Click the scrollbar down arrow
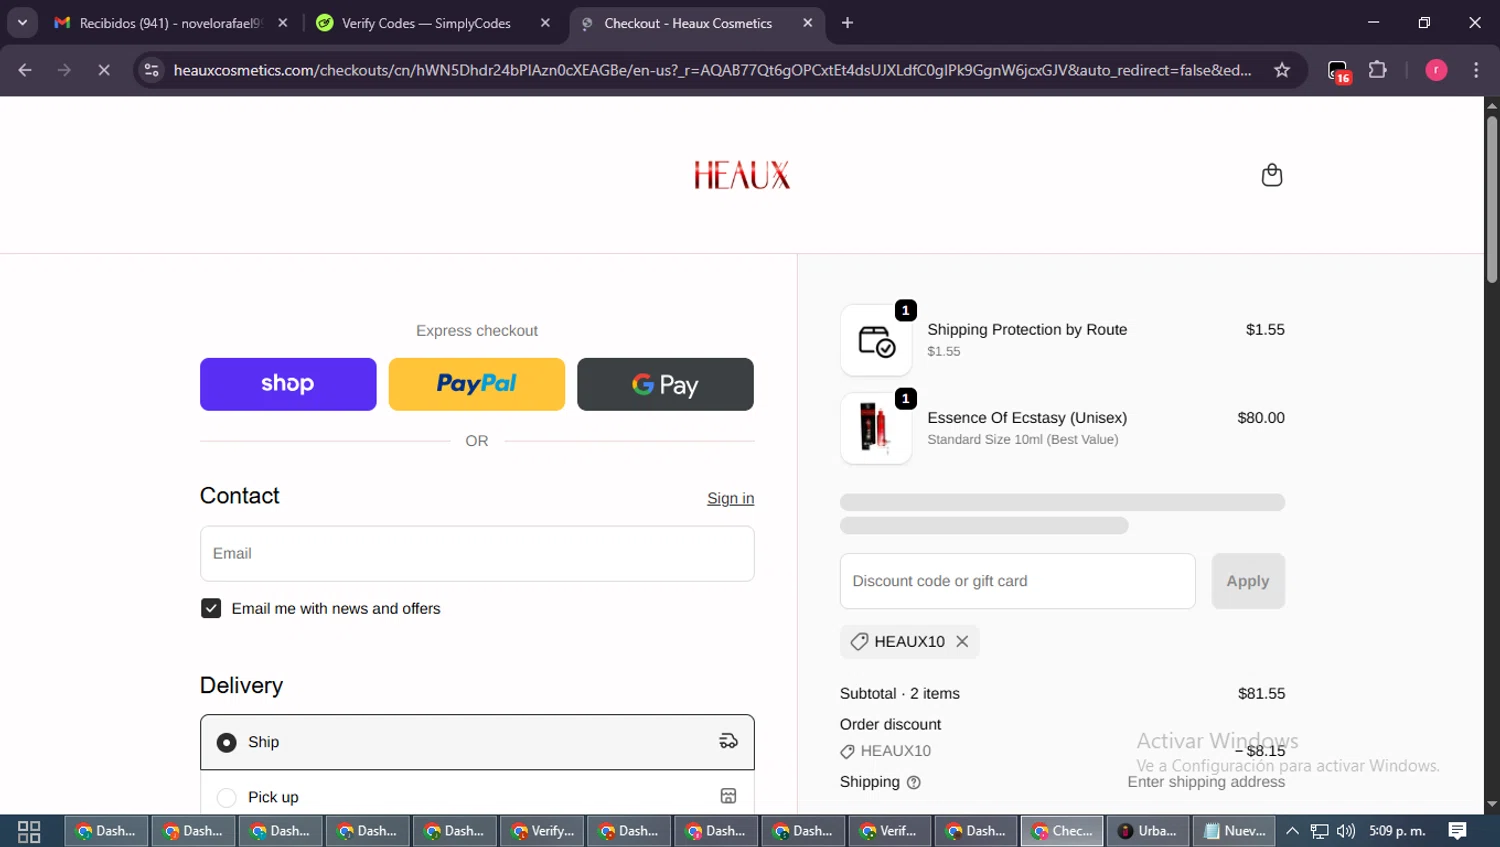 (x=1492, y=804)
